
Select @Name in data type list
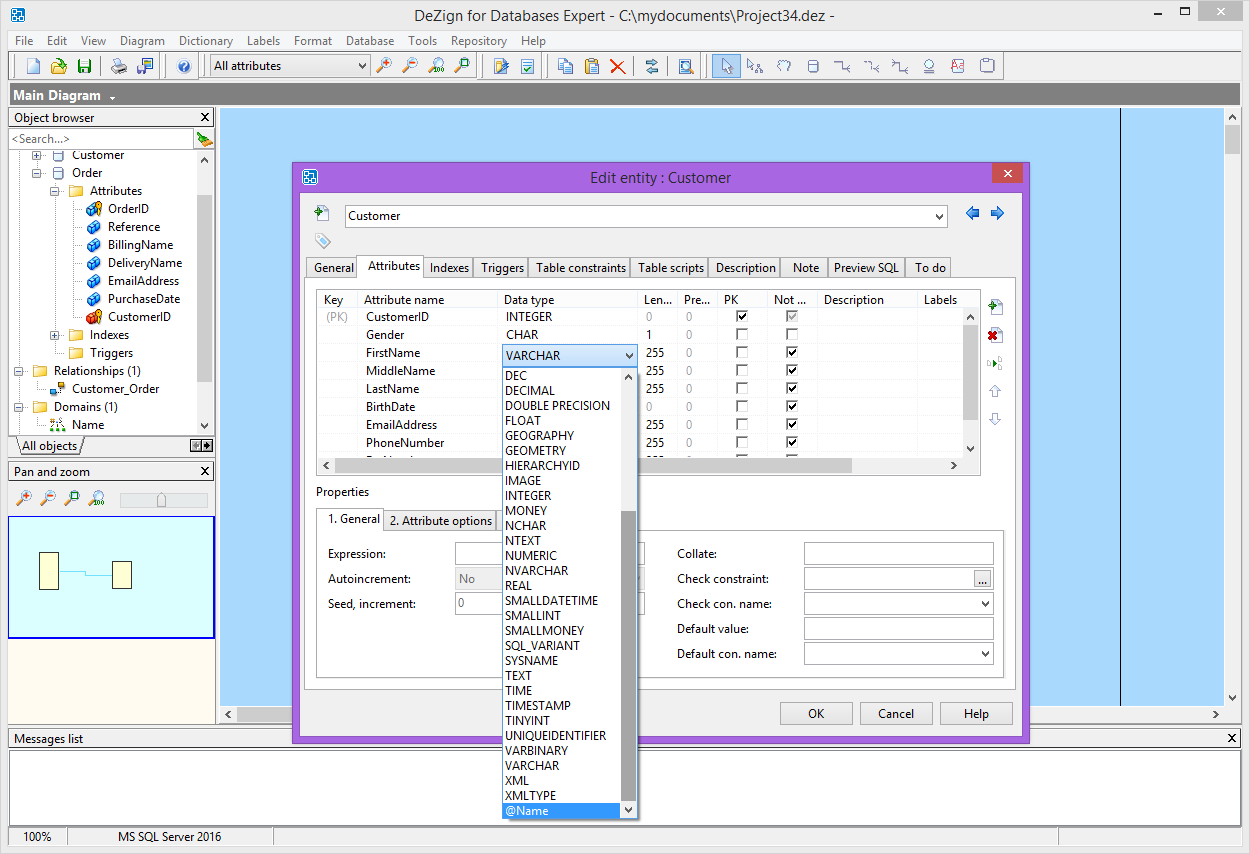(561, 811)
